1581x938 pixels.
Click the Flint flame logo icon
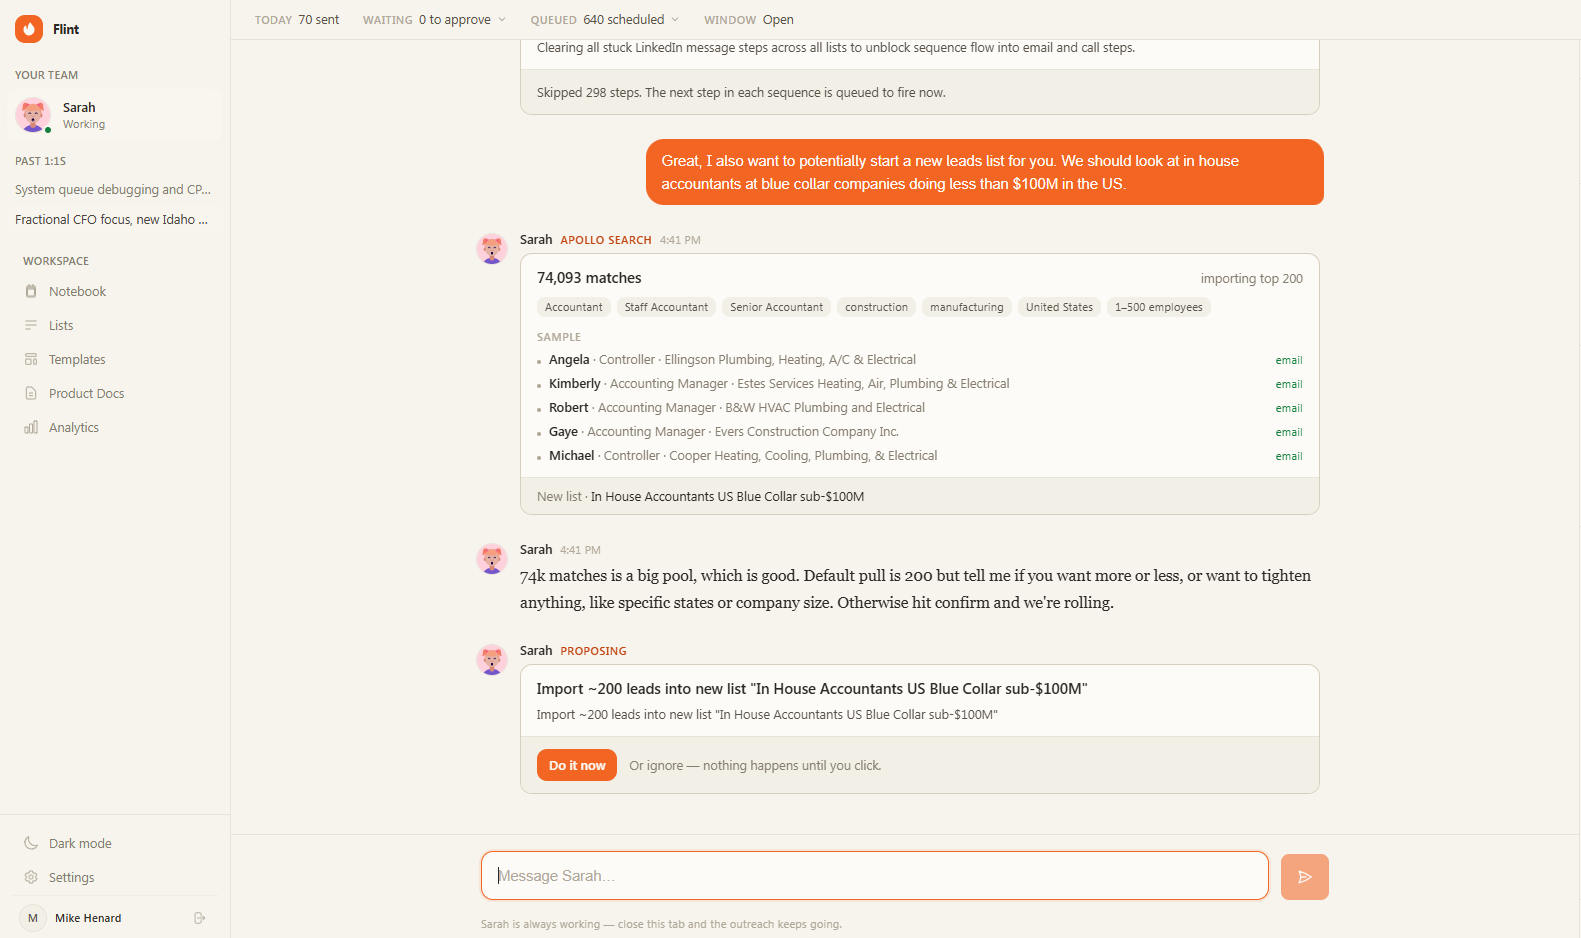[29, 29]
